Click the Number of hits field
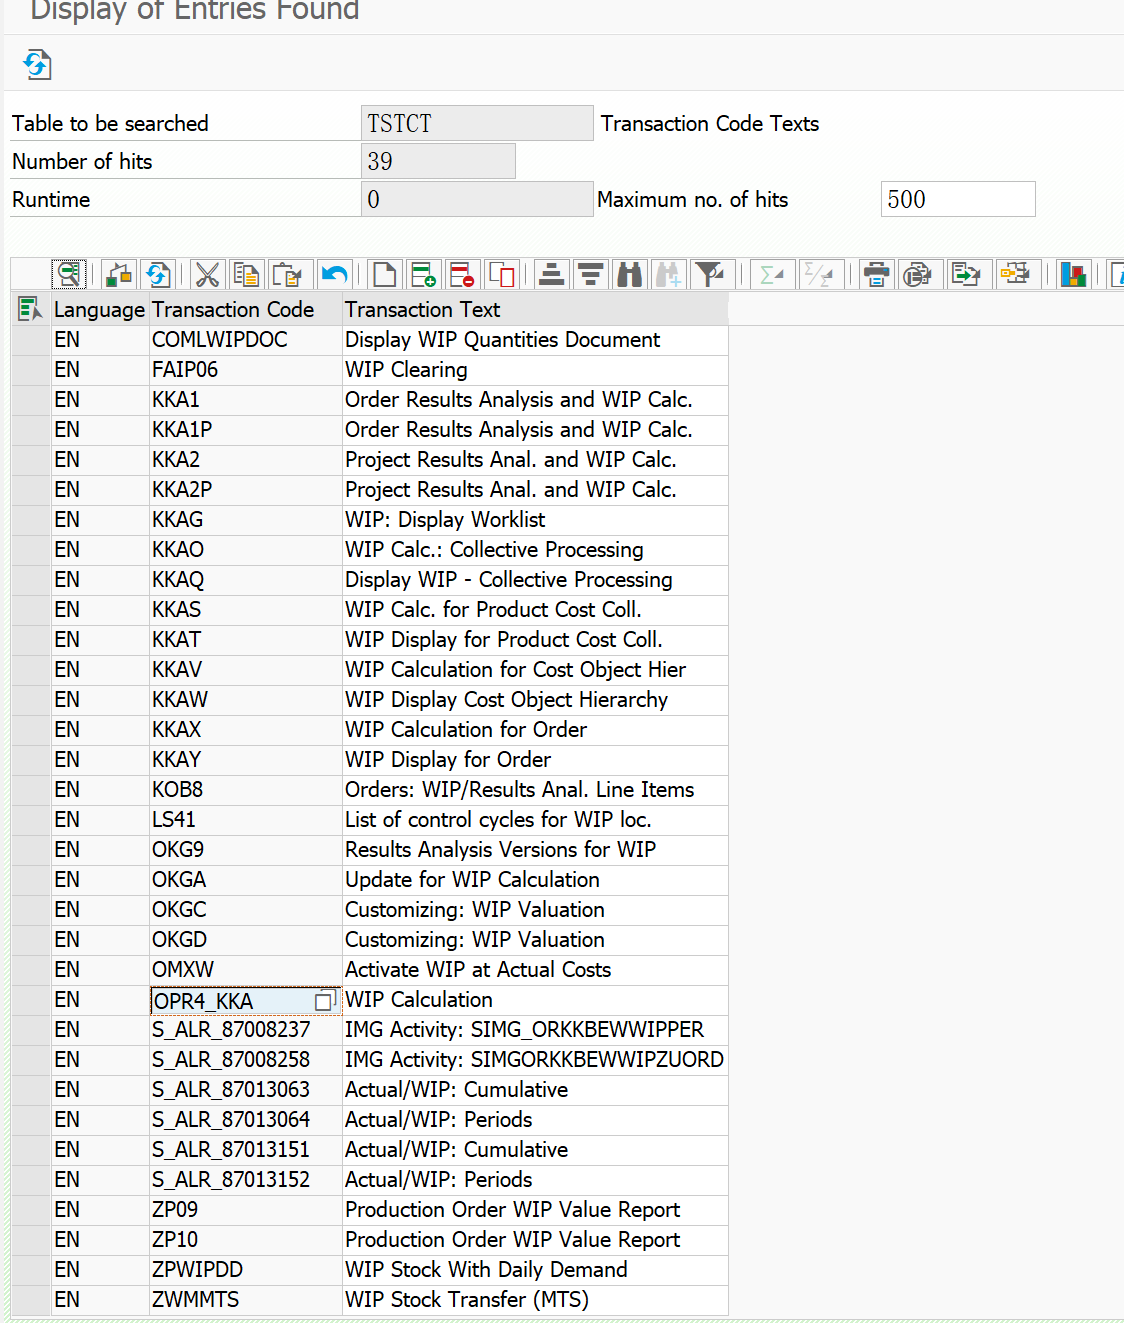The image size is (1124, 1323). [x=438, y=161]
